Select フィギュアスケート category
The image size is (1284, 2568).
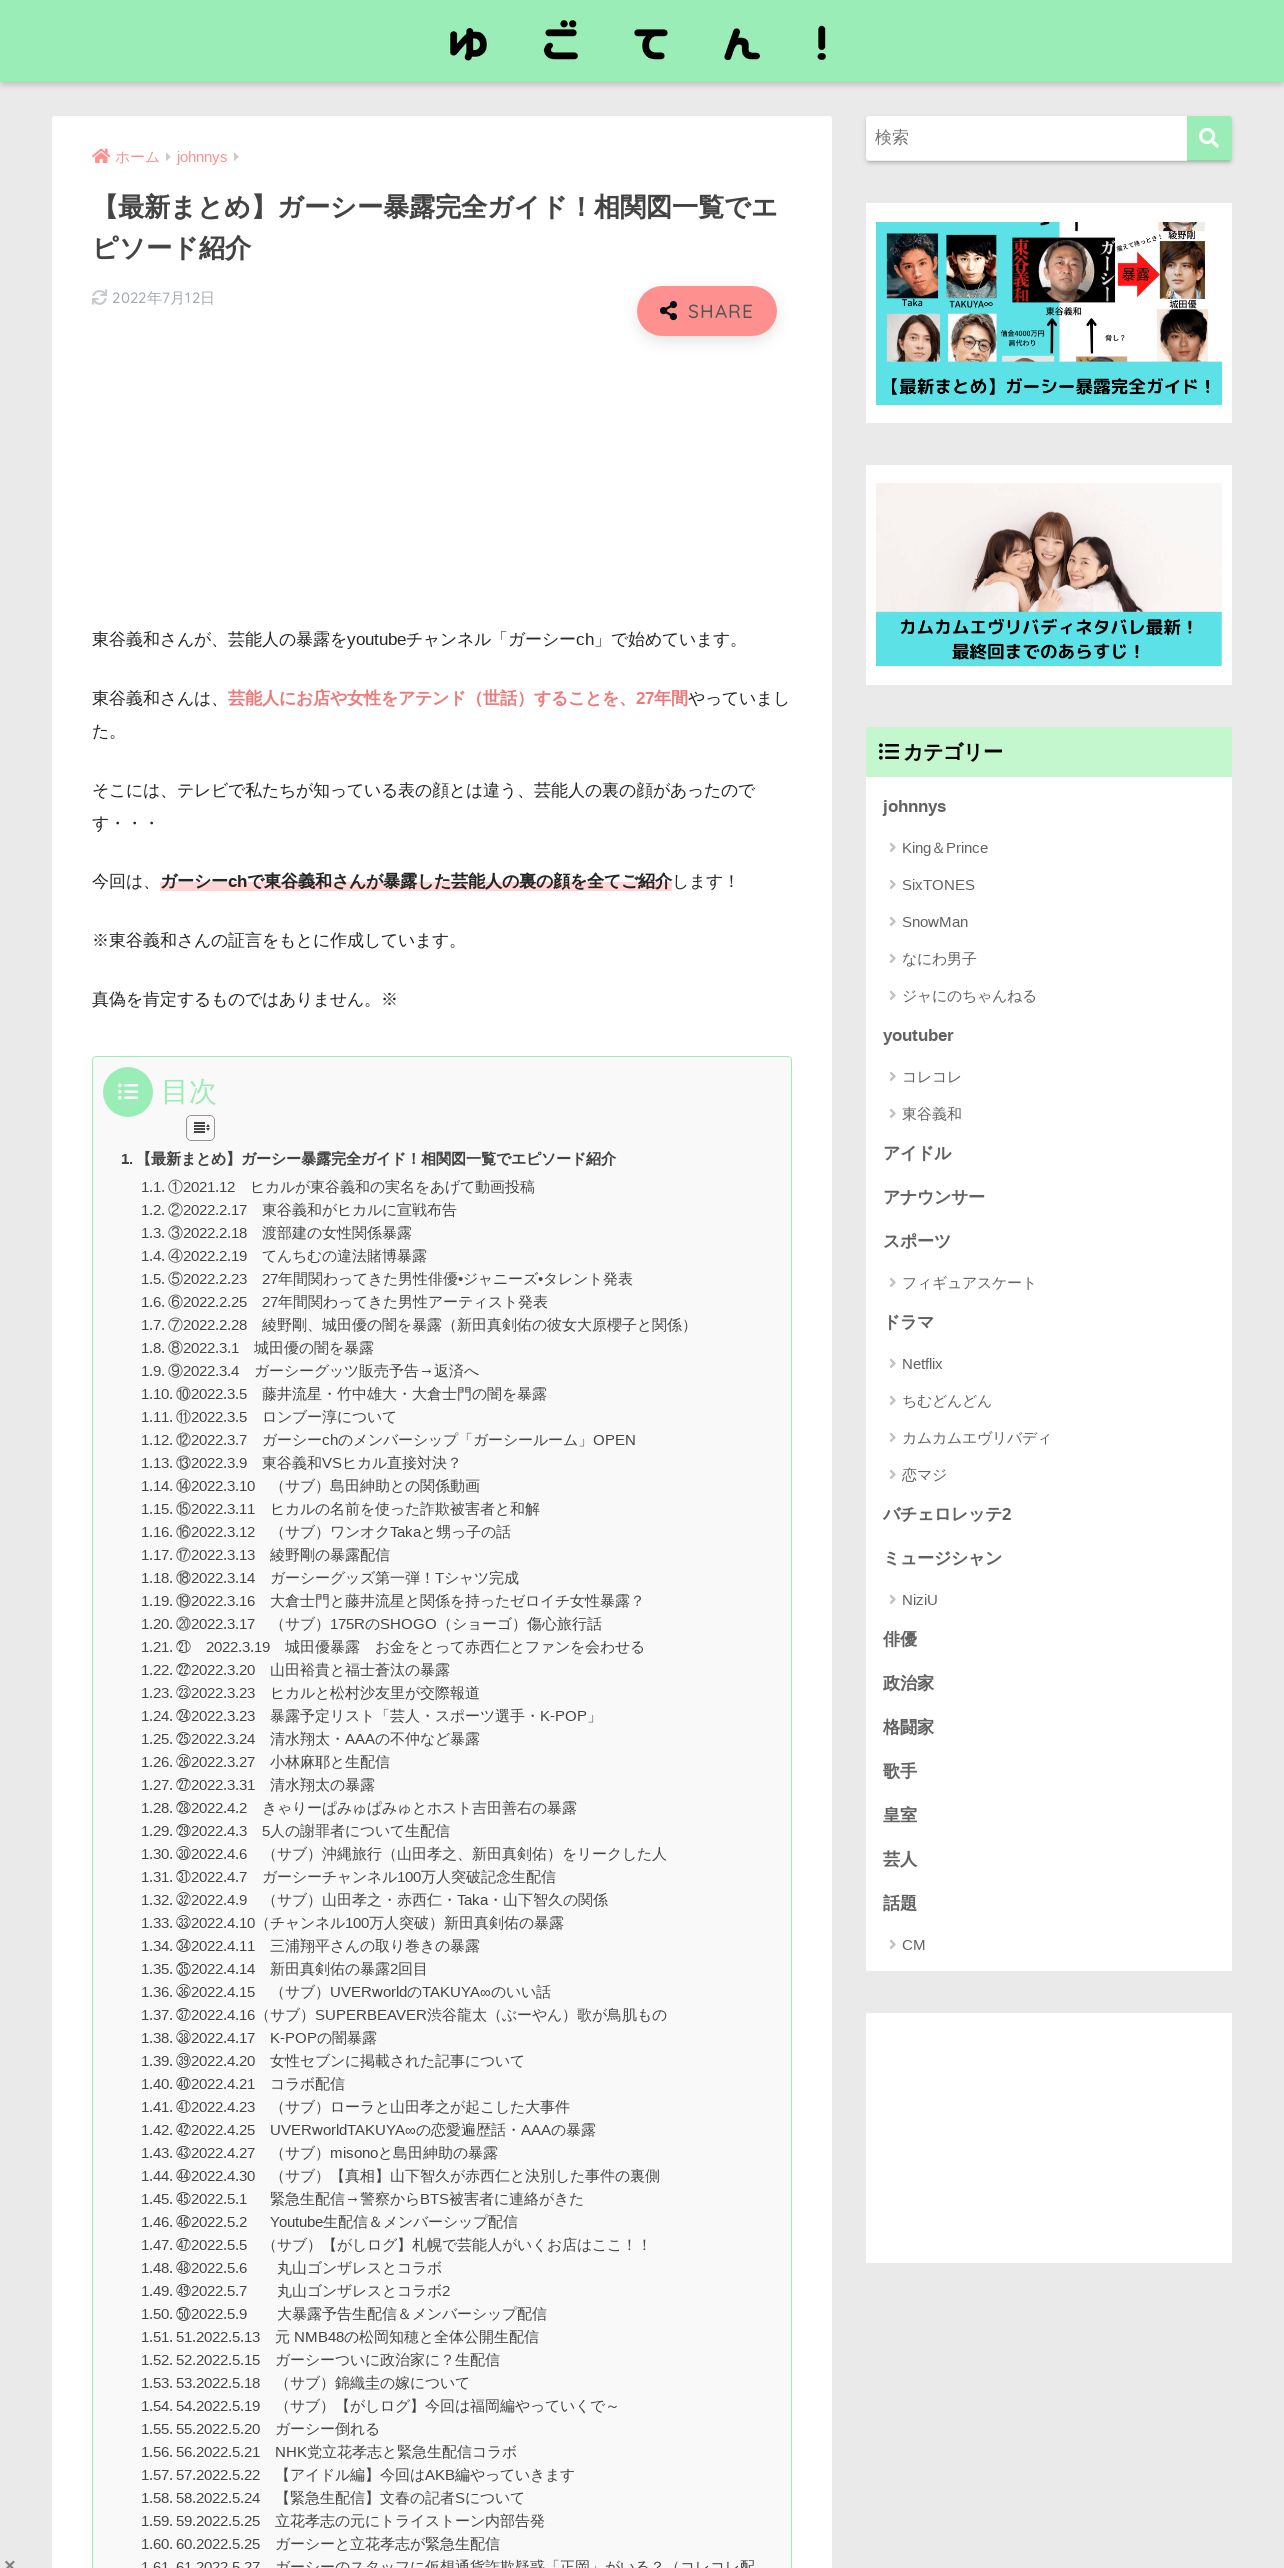click(x=969, y=1283)
